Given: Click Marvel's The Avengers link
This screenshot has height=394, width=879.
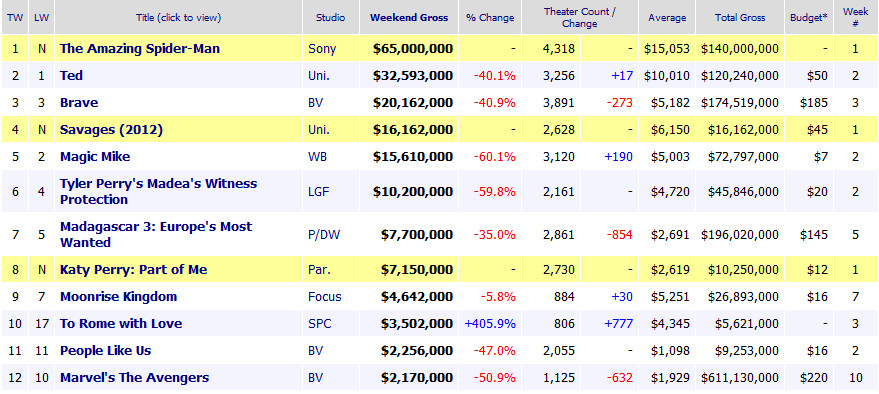Looking at the screenshot, I should 135,378.
